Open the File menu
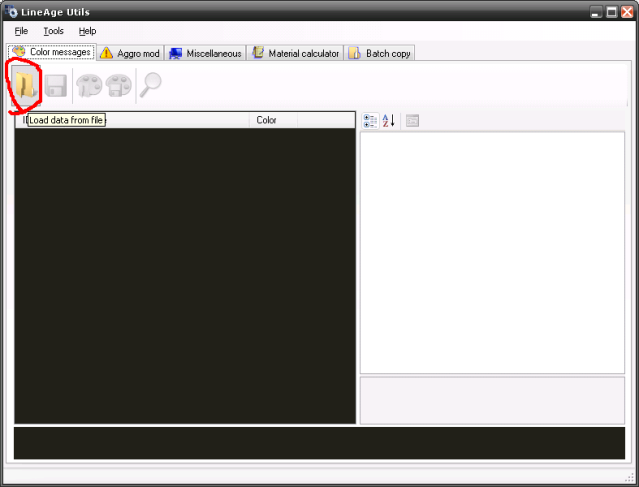 (21, 31)
